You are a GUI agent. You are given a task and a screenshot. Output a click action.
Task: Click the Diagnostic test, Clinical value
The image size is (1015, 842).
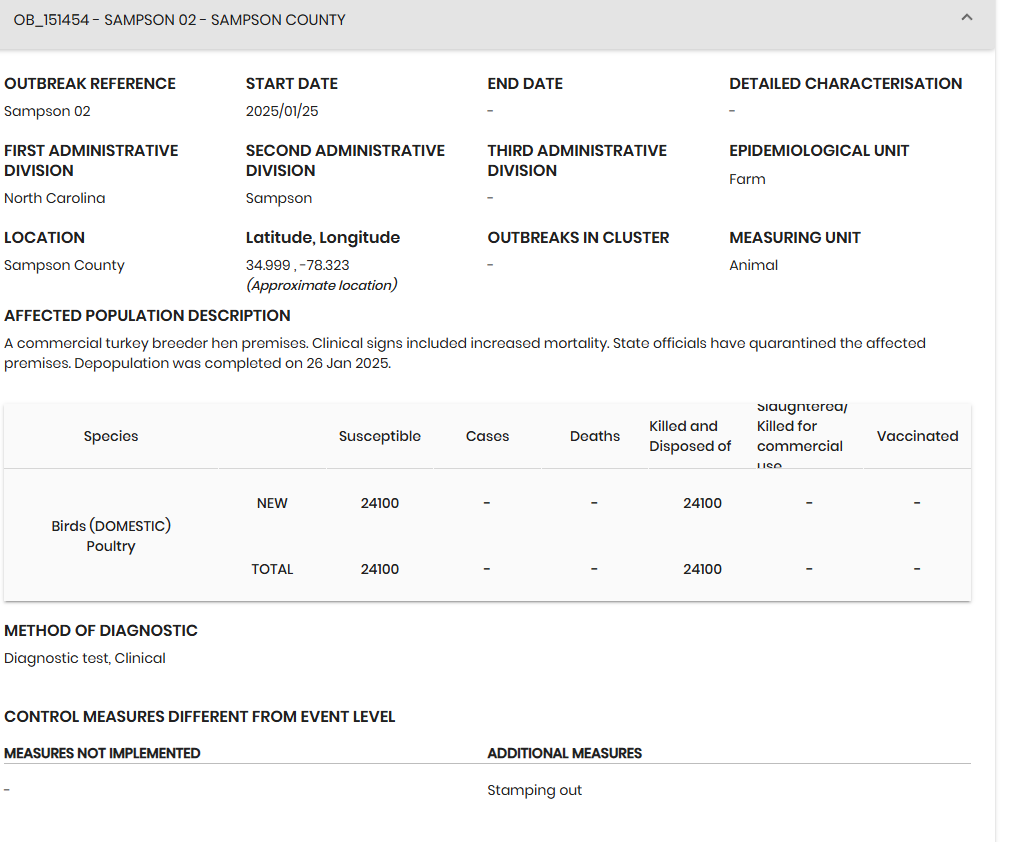tap(85, 658)
